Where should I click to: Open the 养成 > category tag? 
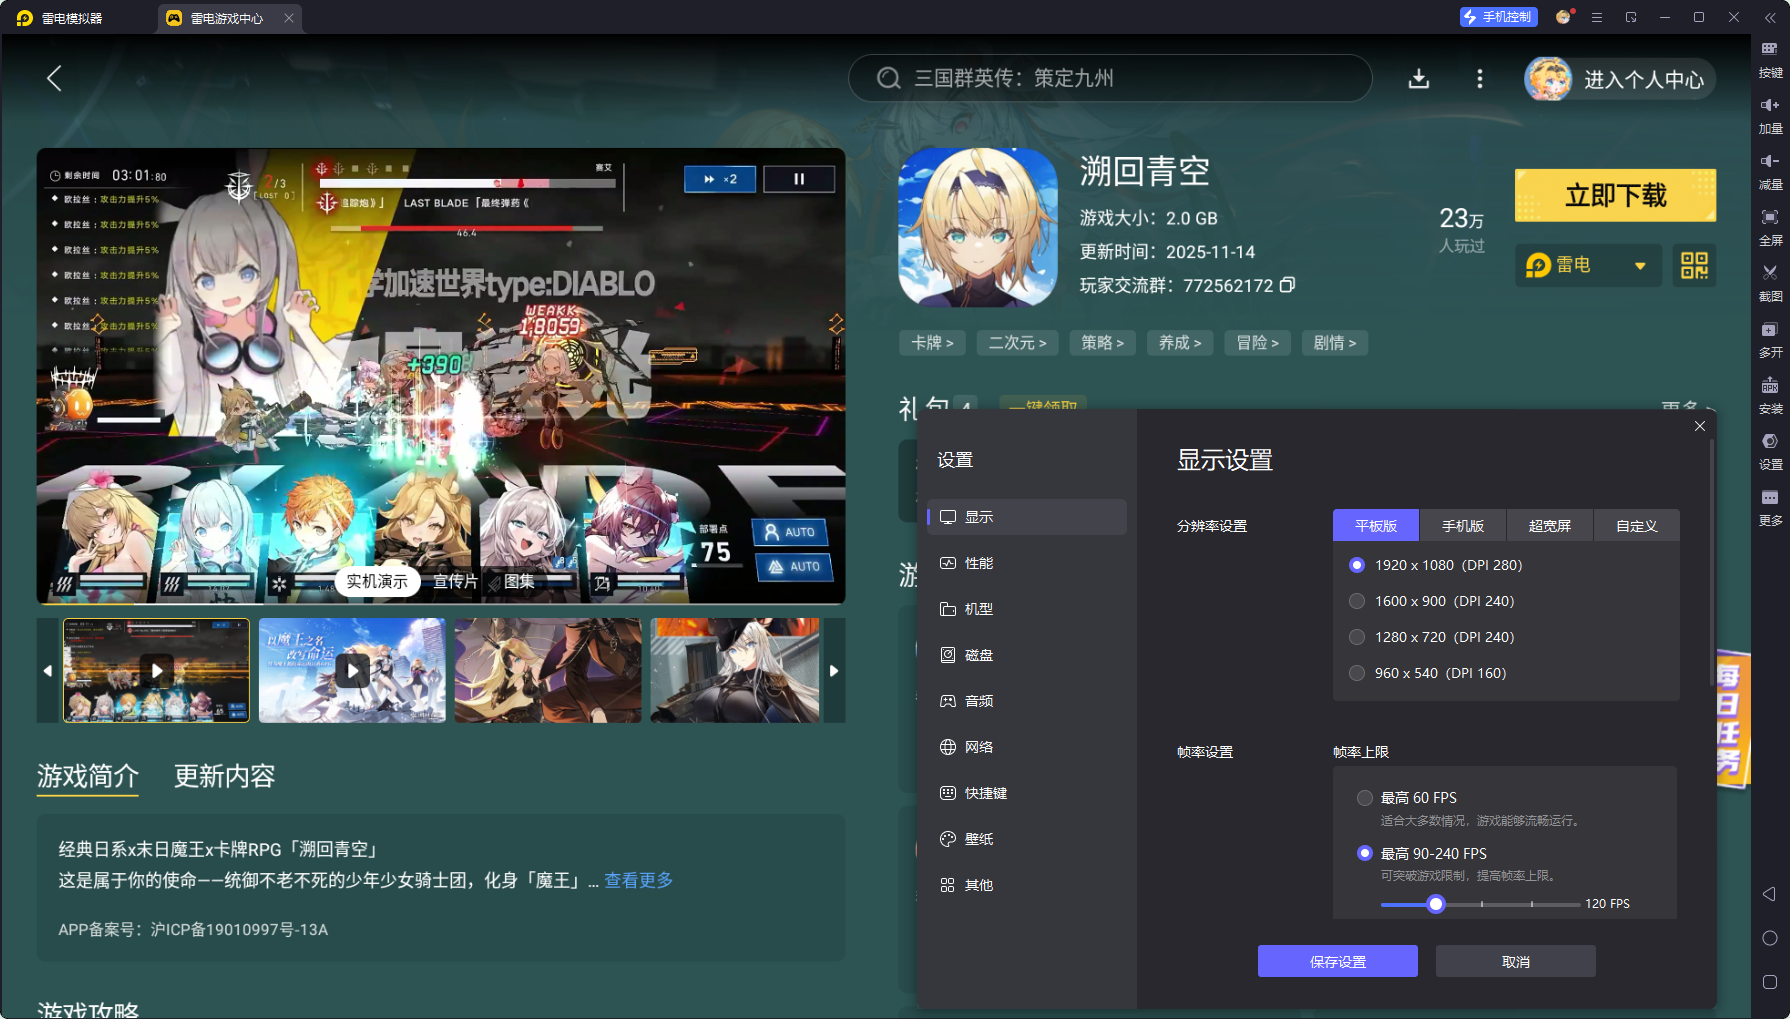click(x=1180, y=343)
